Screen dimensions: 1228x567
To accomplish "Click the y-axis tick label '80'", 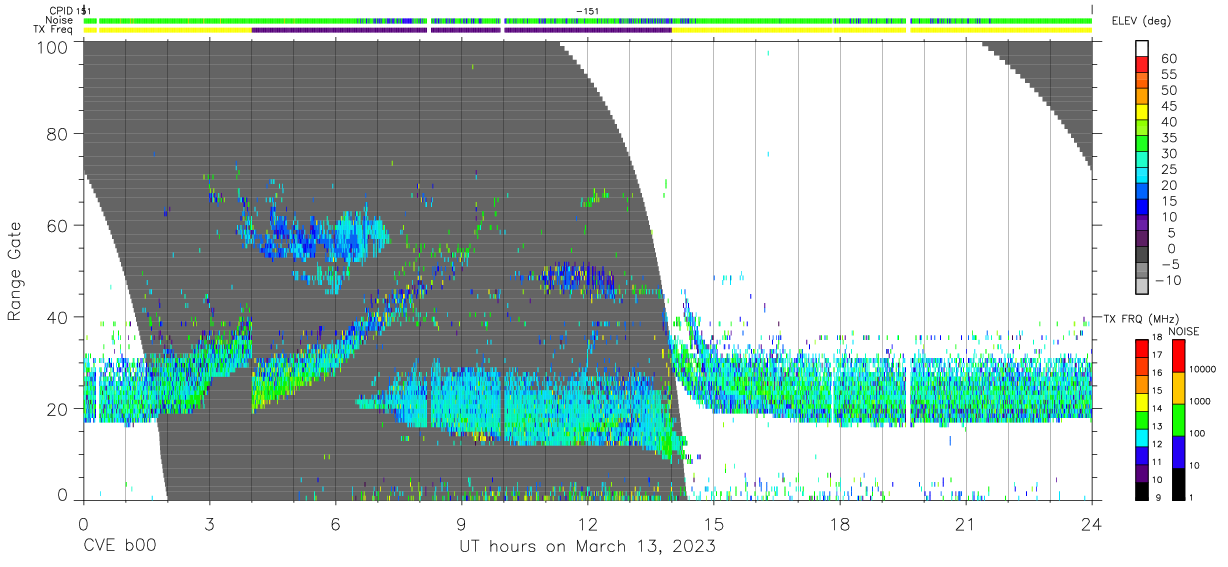I will tap(58, 134).
